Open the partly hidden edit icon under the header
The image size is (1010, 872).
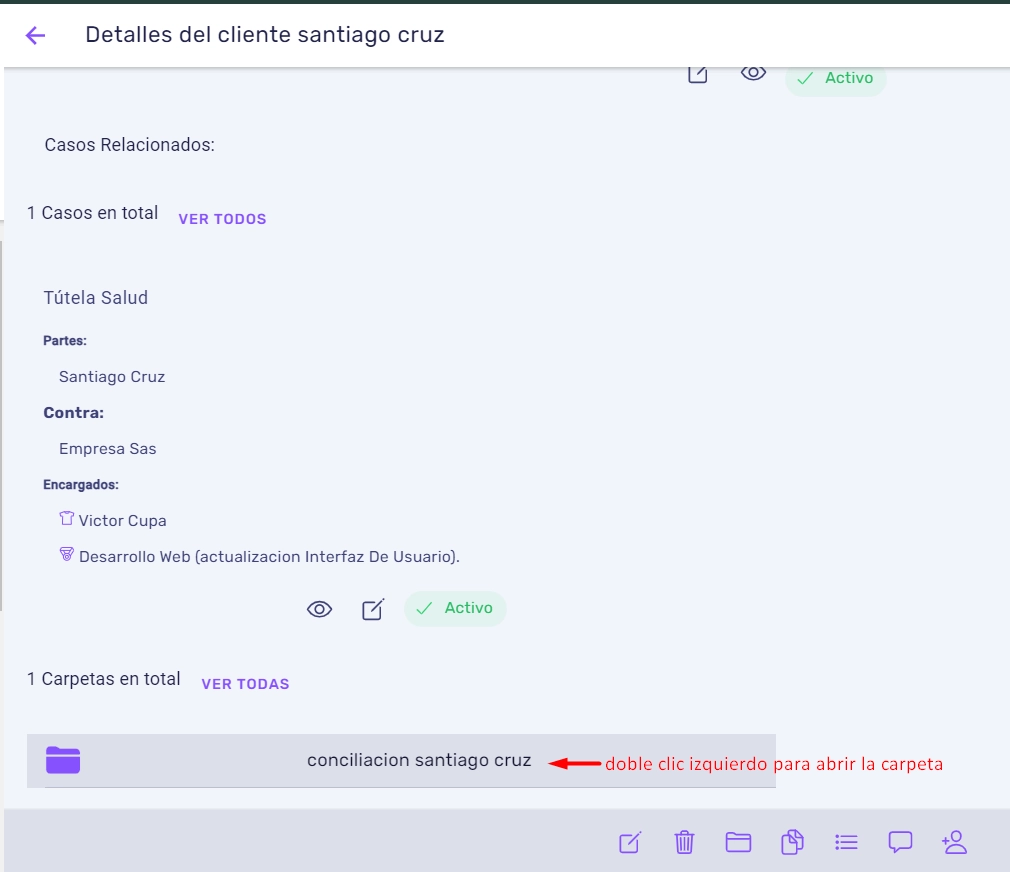coord(698,75)
